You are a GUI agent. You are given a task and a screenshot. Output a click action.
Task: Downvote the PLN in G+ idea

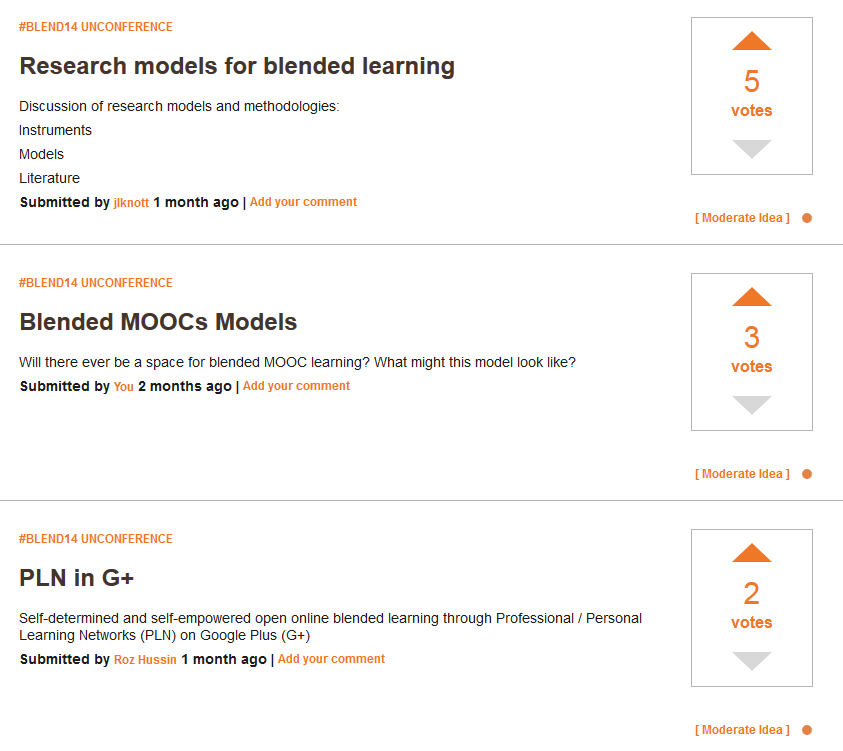[752, 661]
